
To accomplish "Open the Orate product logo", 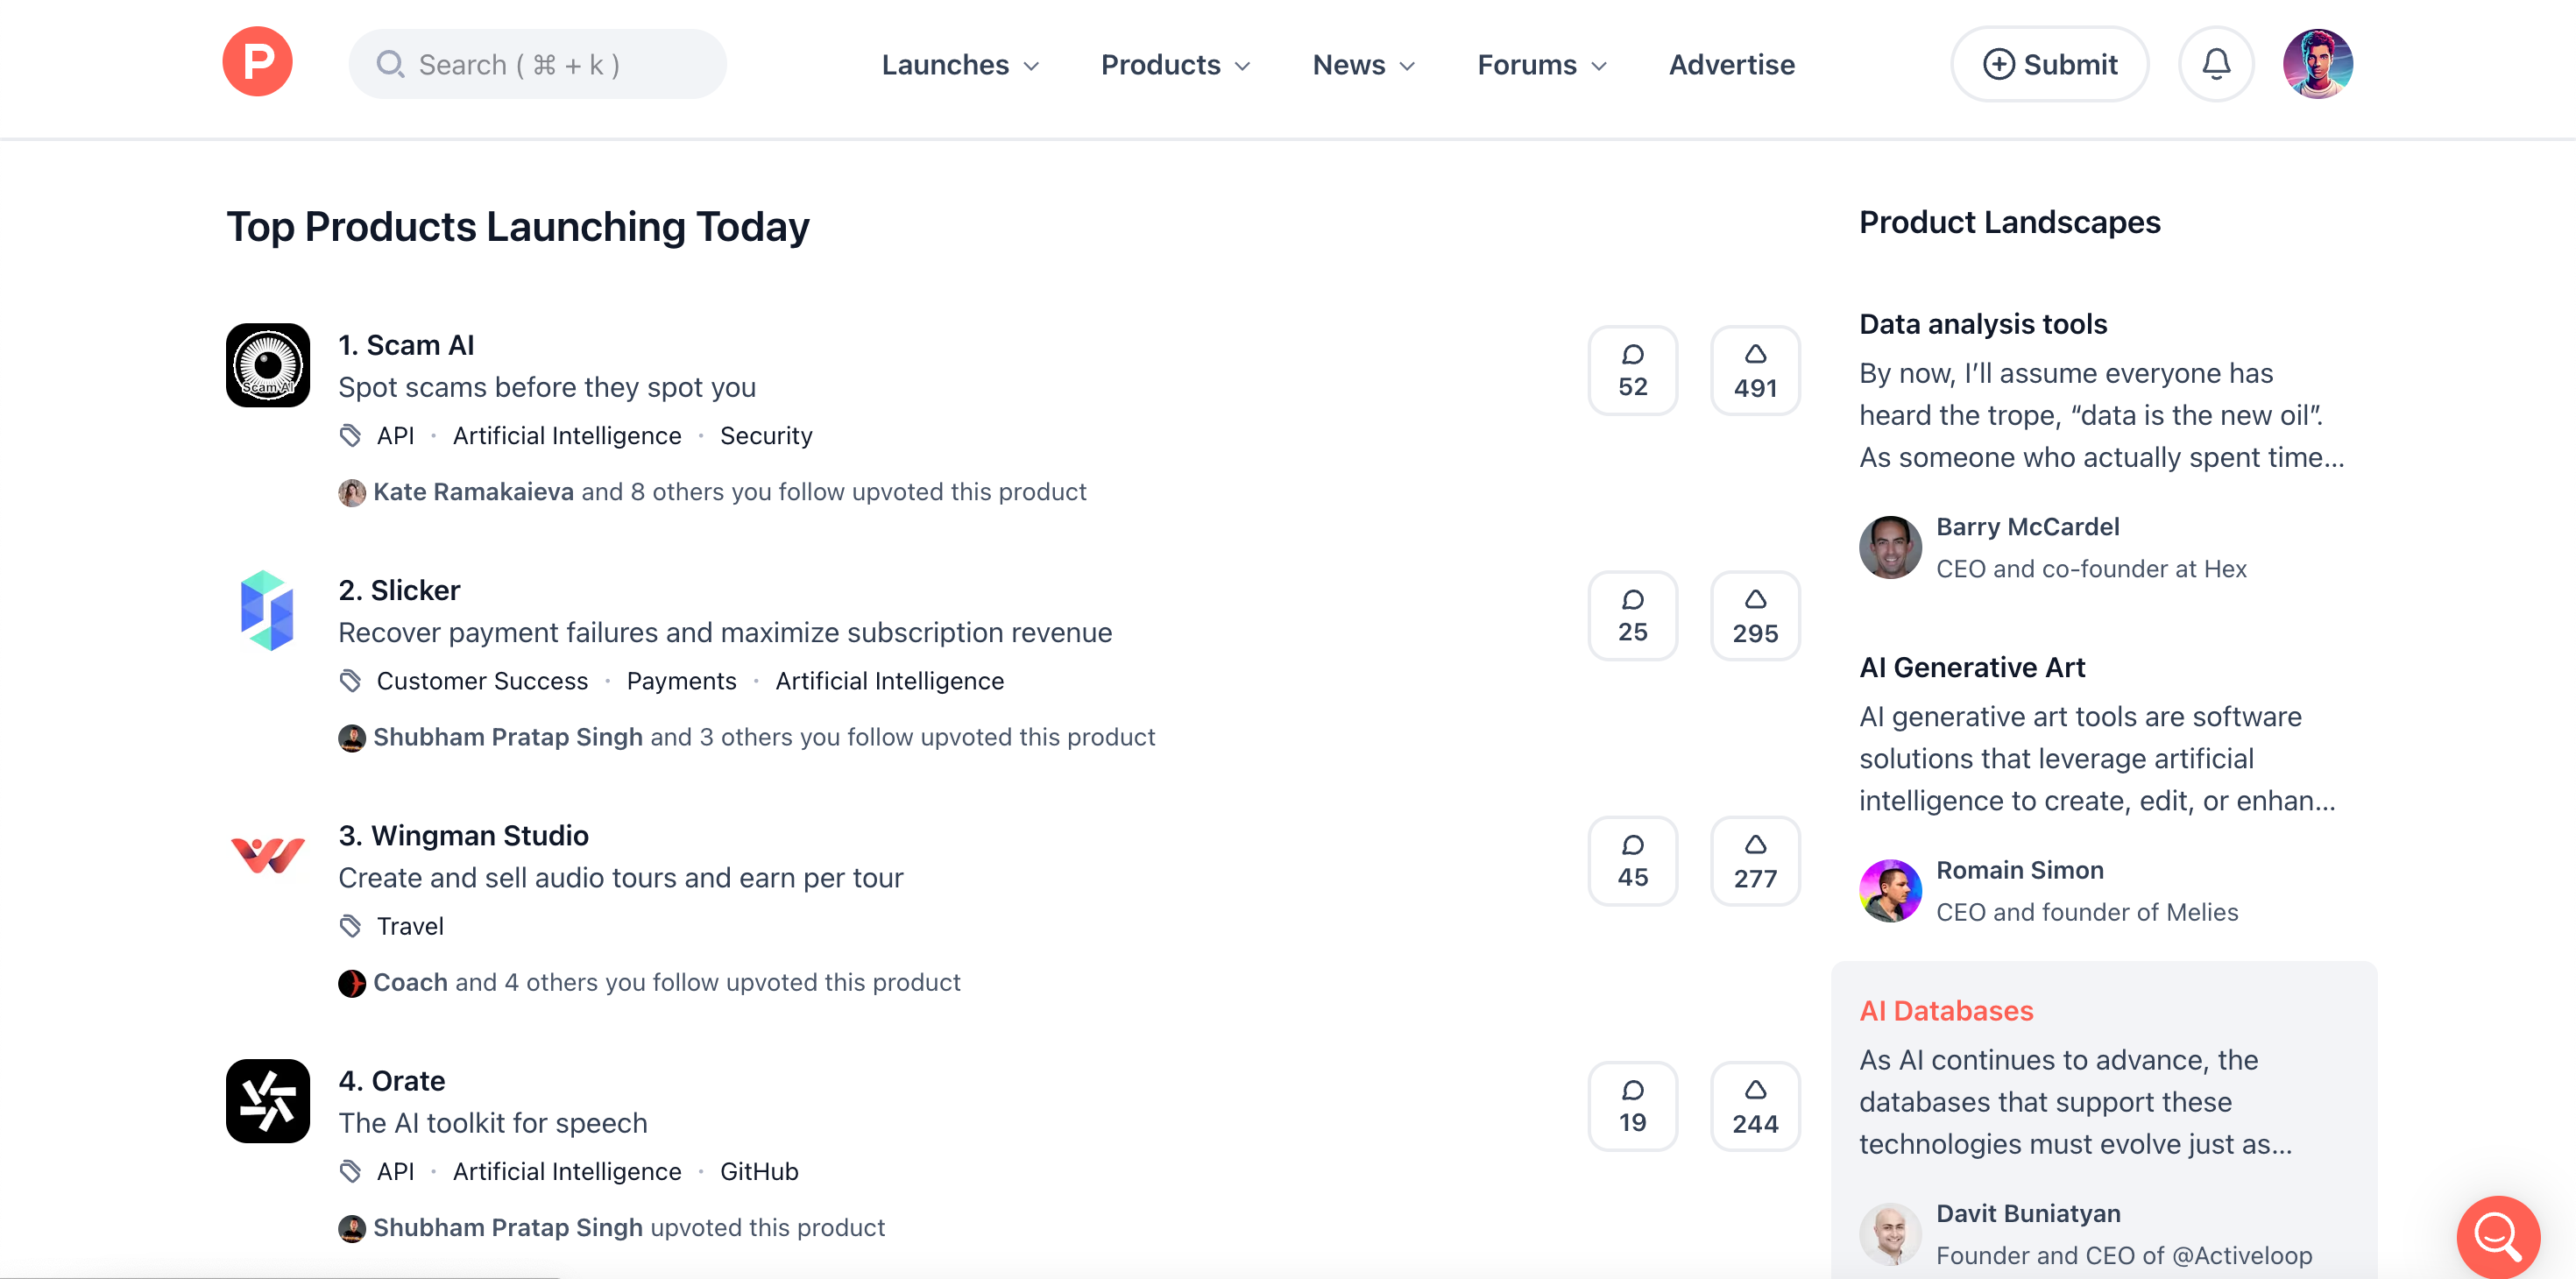I will click(268, 1101).
